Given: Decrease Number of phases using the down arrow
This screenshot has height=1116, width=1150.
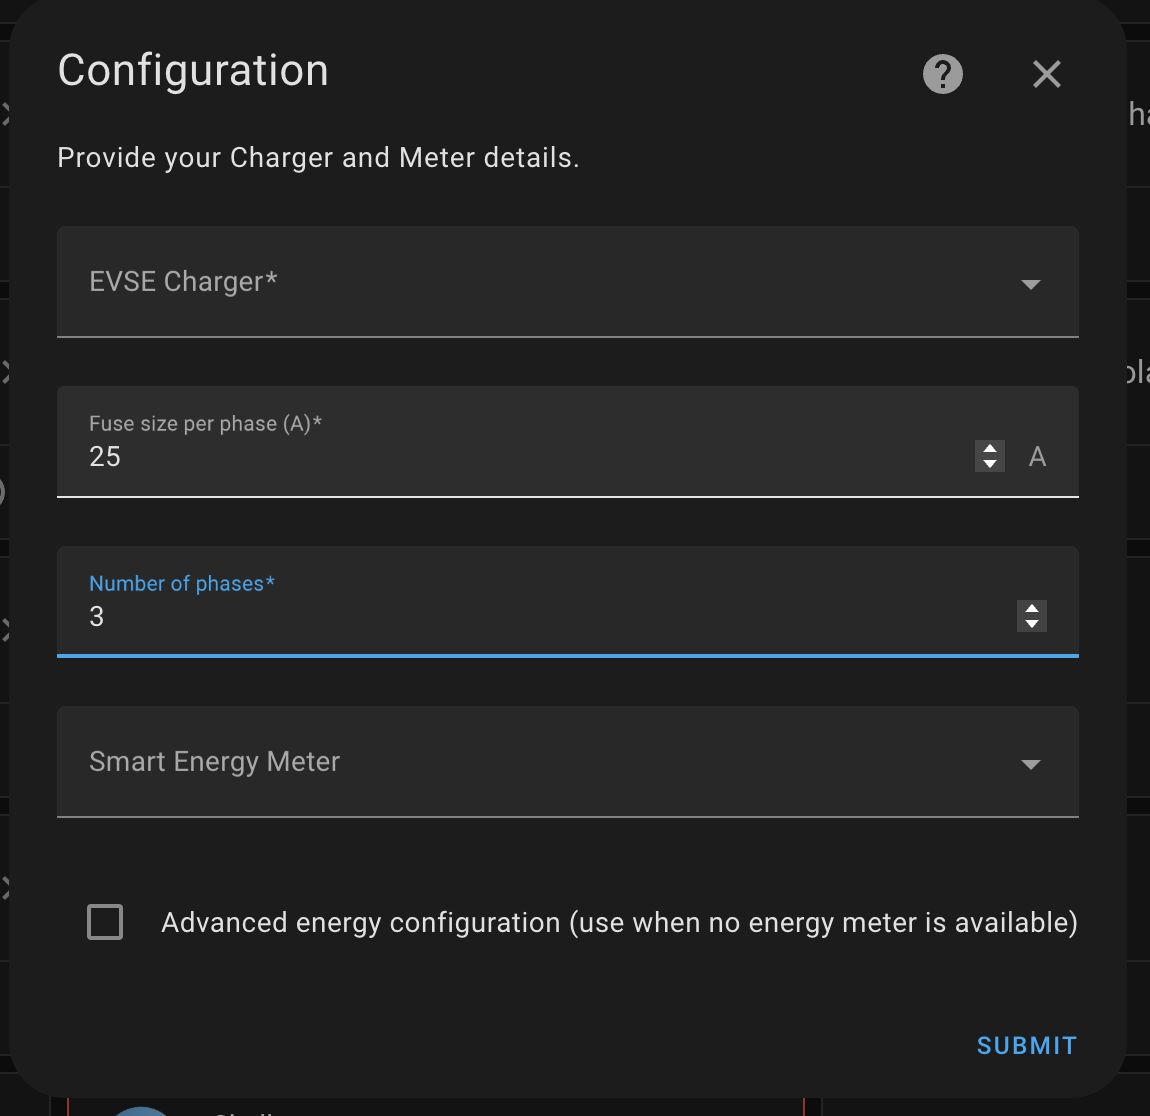Looking at the screenshot, I should tap(1031, 623).
